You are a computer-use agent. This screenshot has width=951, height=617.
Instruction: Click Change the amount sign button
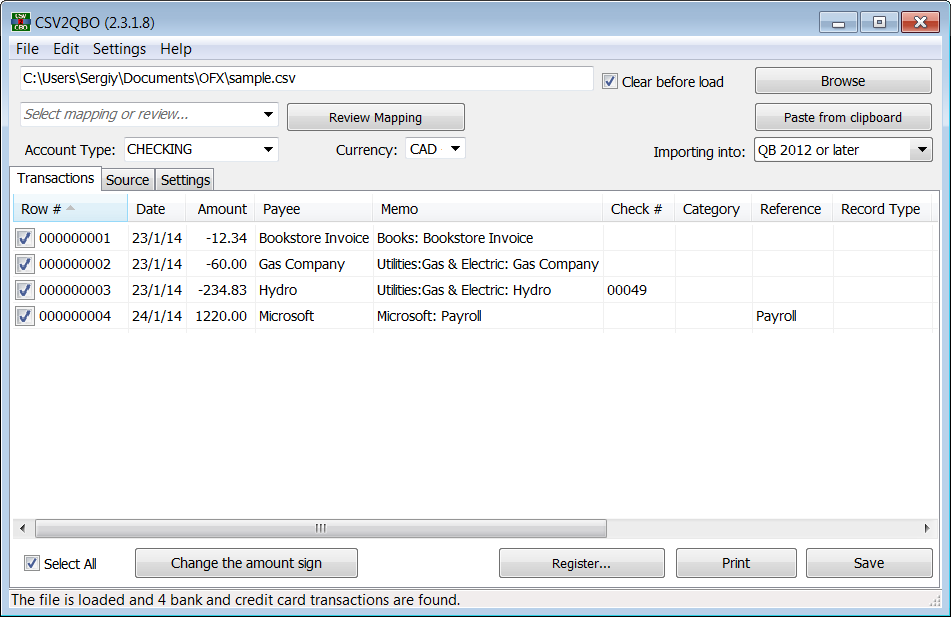[x=246, y=563]
